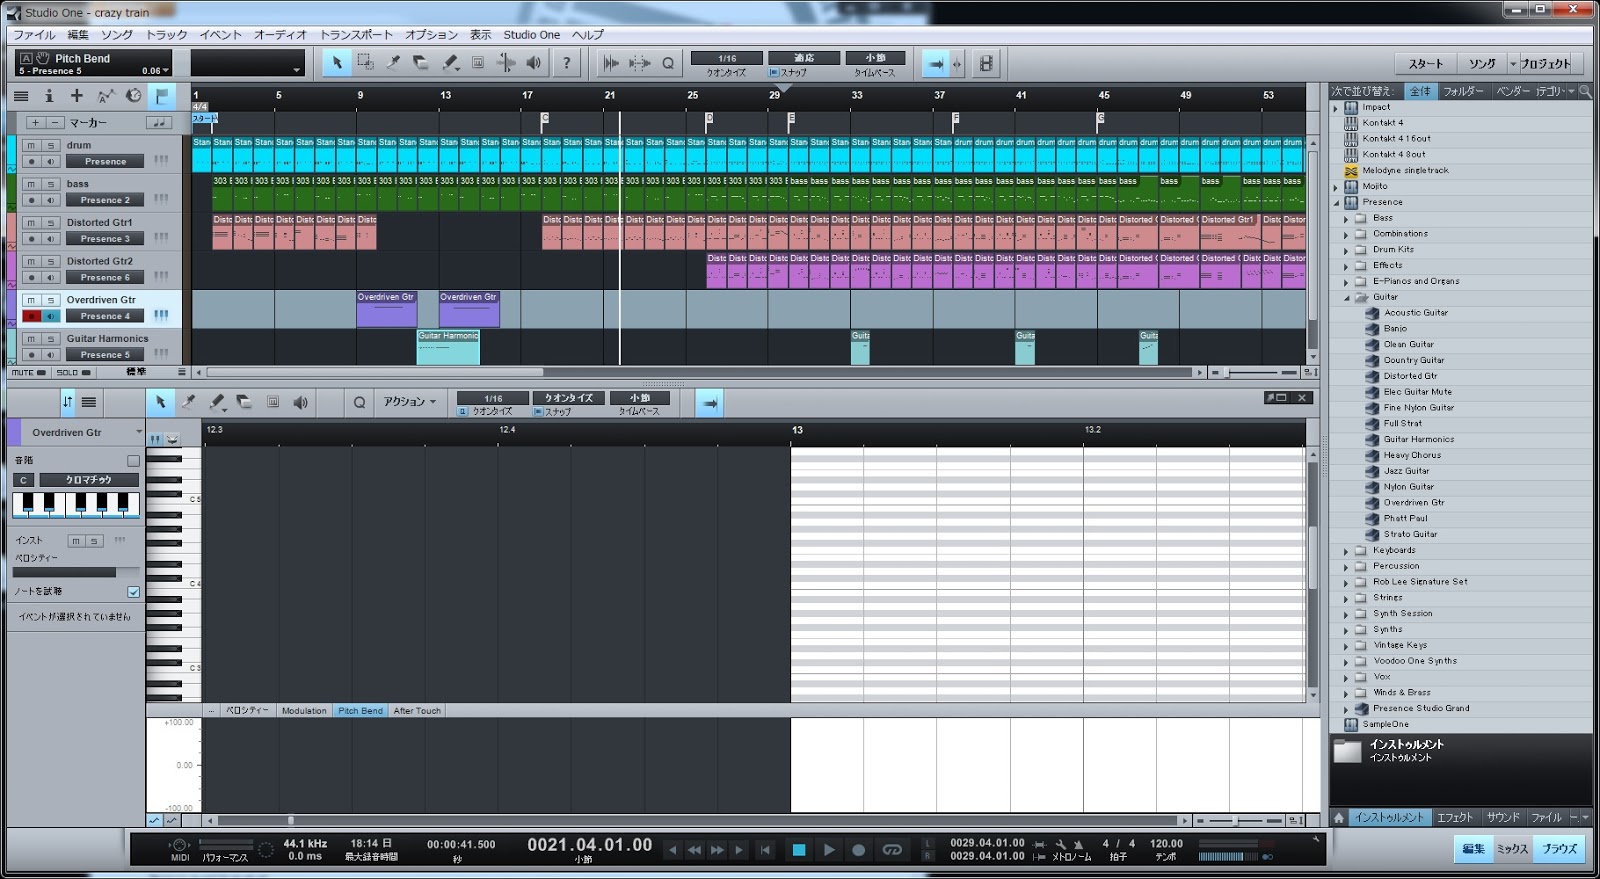The width and height of the screenshot is (1600, 879).
Task: Click marker C in the timeline marker lane
Action: [545, 118]
